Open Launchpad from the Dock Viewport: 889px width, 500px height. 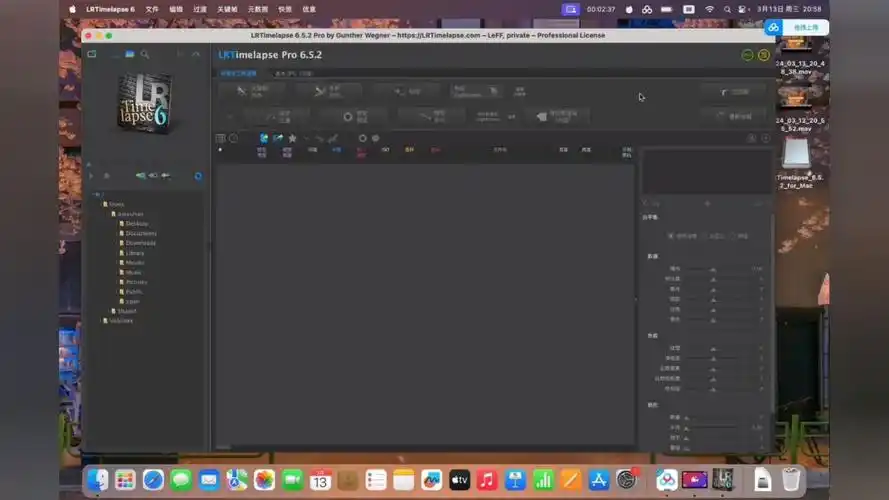tap(125, 480)
